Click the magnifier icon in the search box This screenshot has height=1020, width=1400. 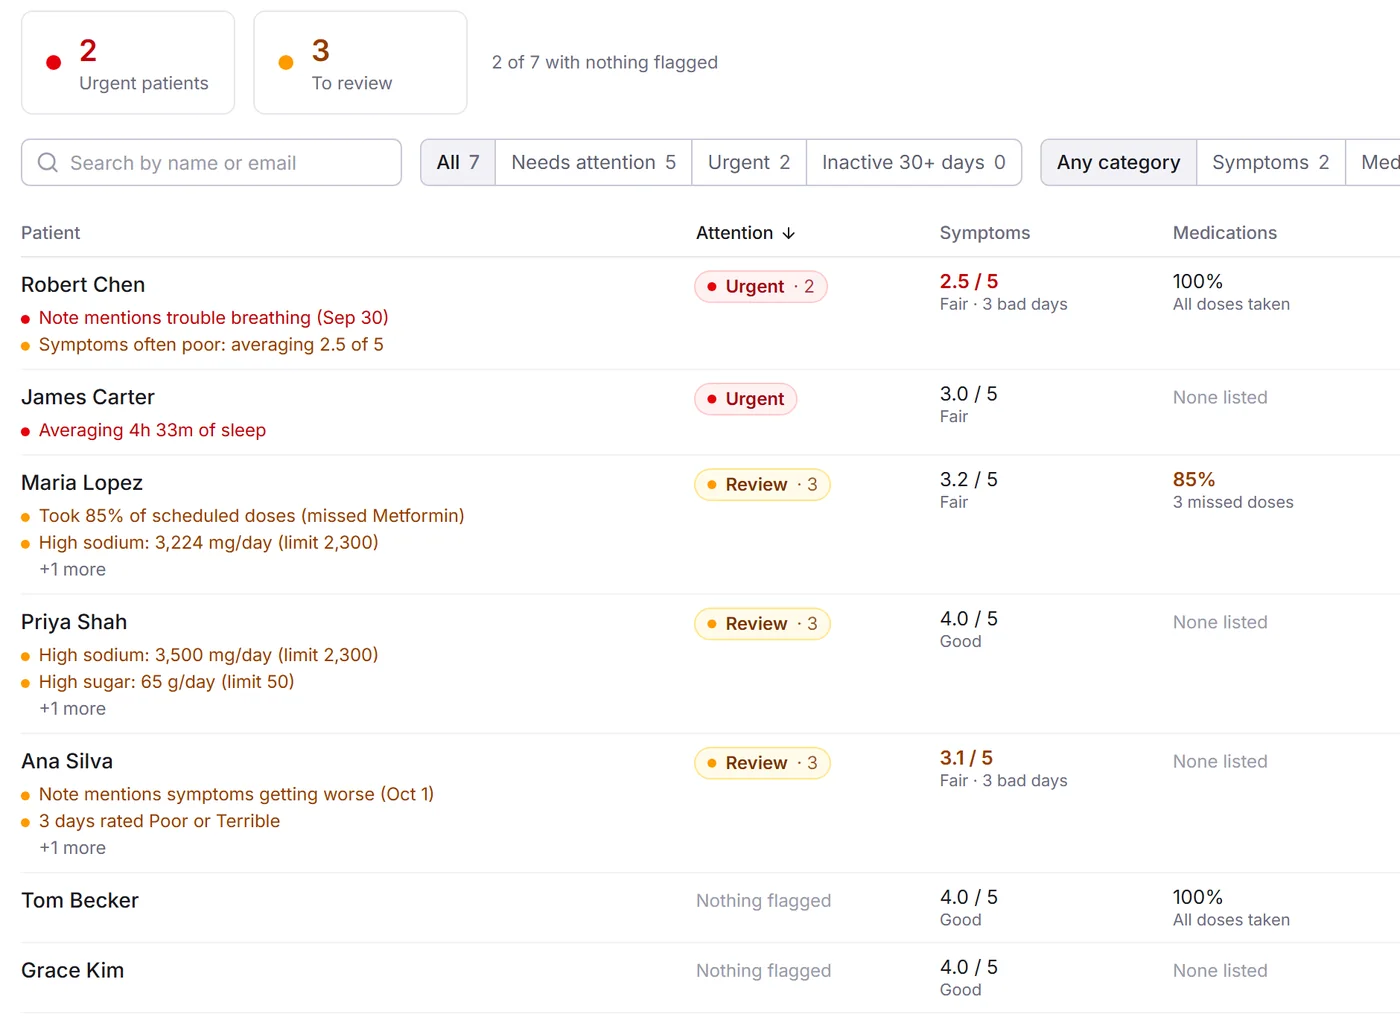(x=47, y=162)
